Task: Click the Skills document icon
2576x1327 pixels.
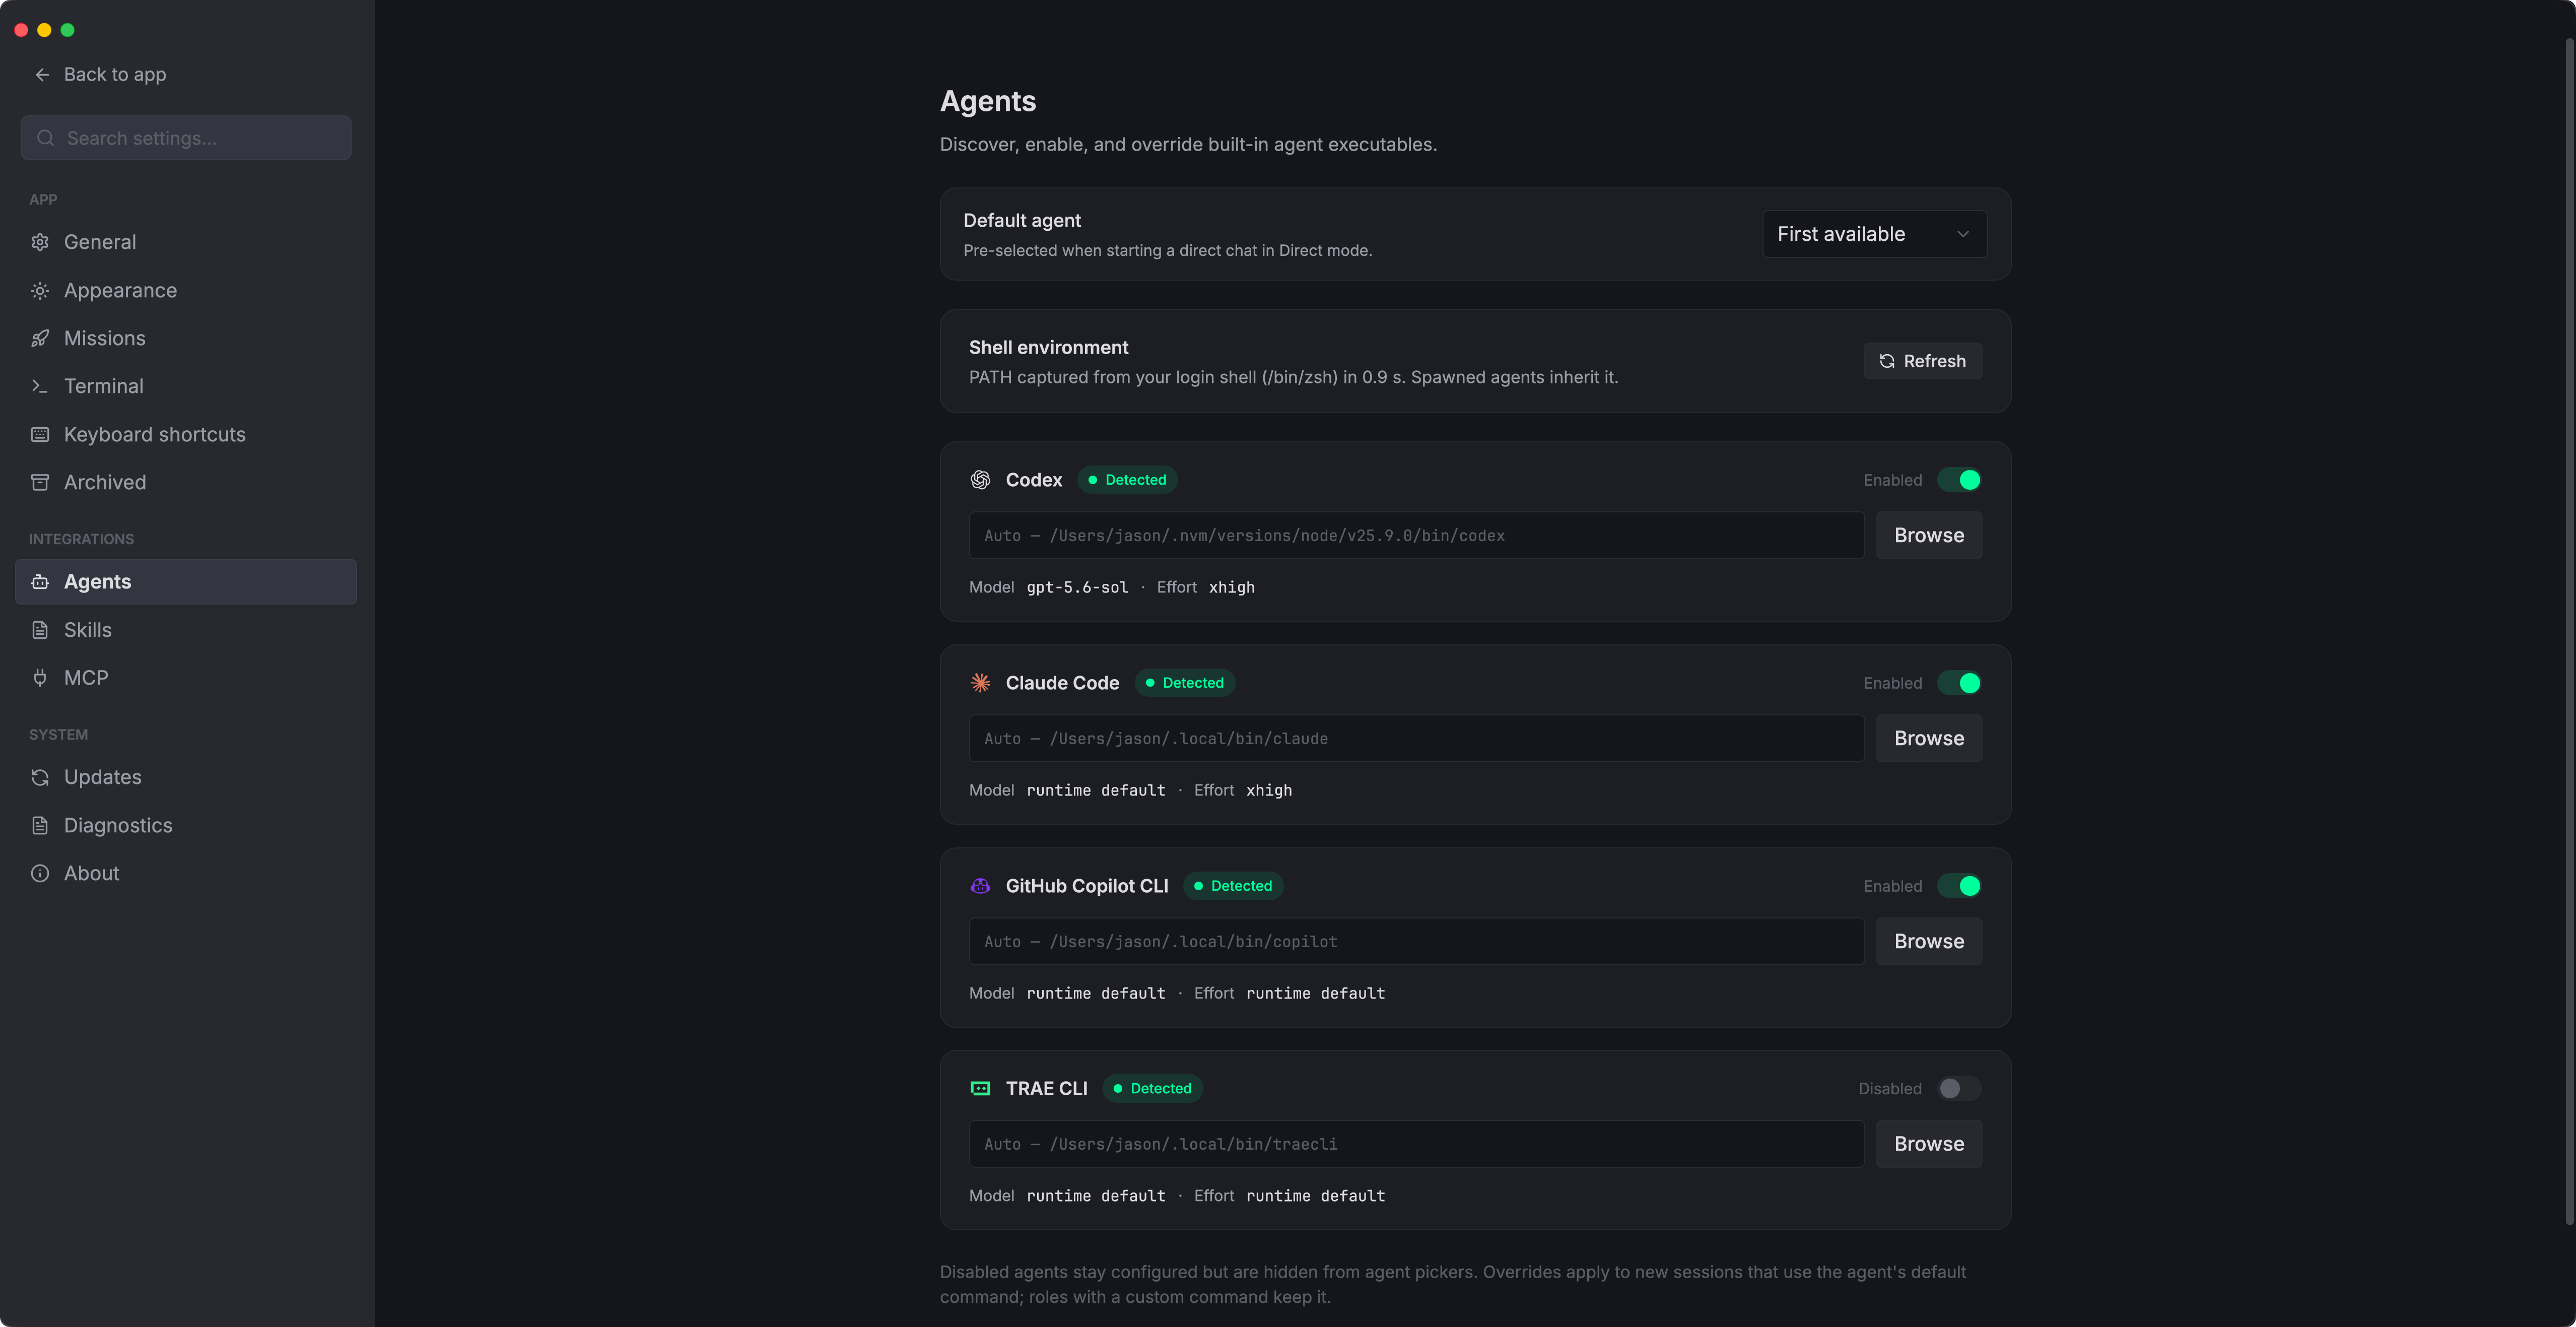Action: 40,630
